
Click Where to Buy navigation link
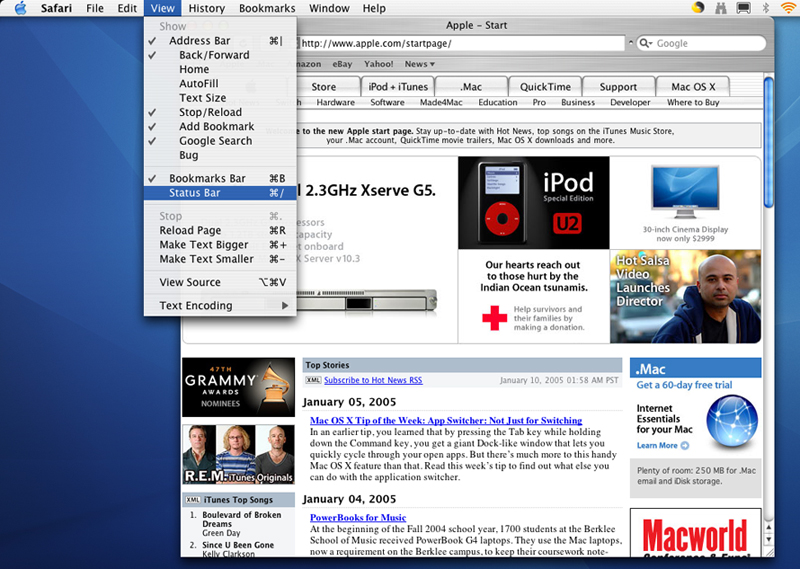693,102
